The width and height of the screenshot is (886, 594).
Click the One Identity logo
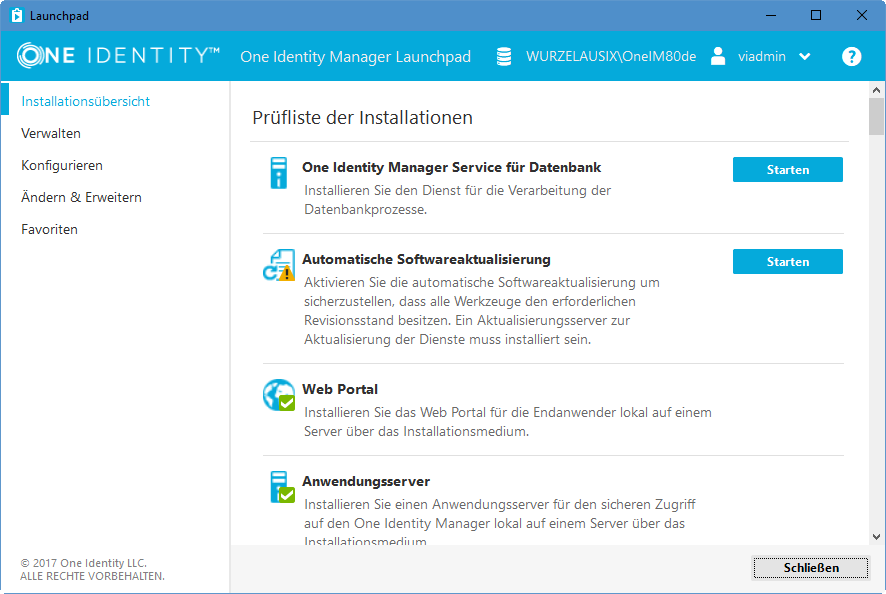coord(118,55)
